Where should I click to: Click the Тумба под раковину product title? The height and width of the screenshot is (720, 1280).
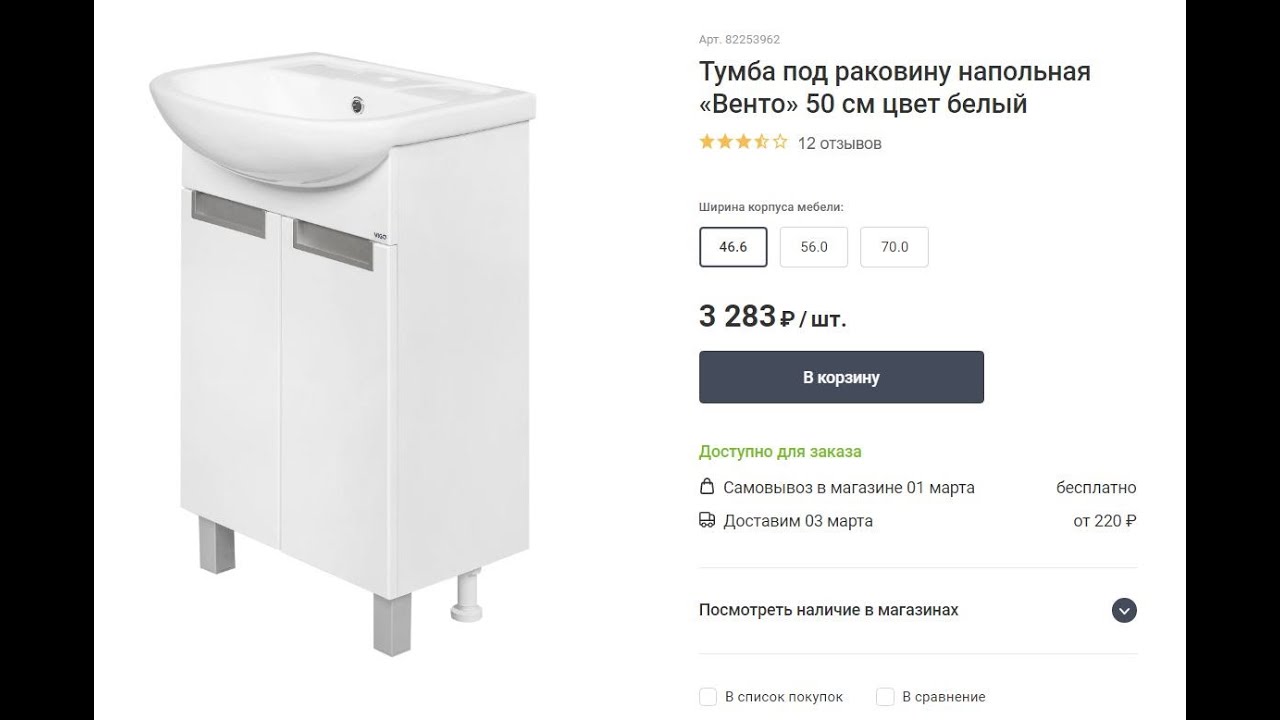tap(894, 88)
